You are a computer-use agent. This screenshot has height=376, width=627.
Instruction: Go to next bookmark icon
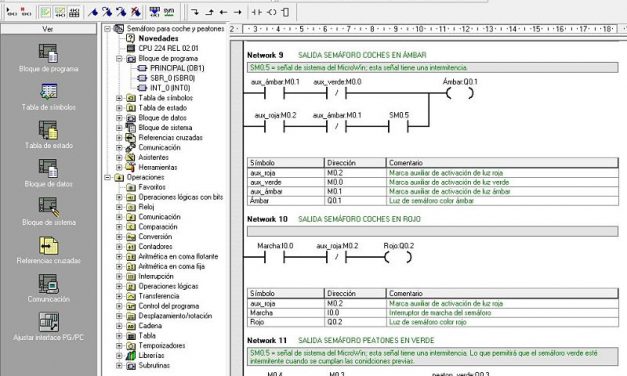(x=107, y=12)
